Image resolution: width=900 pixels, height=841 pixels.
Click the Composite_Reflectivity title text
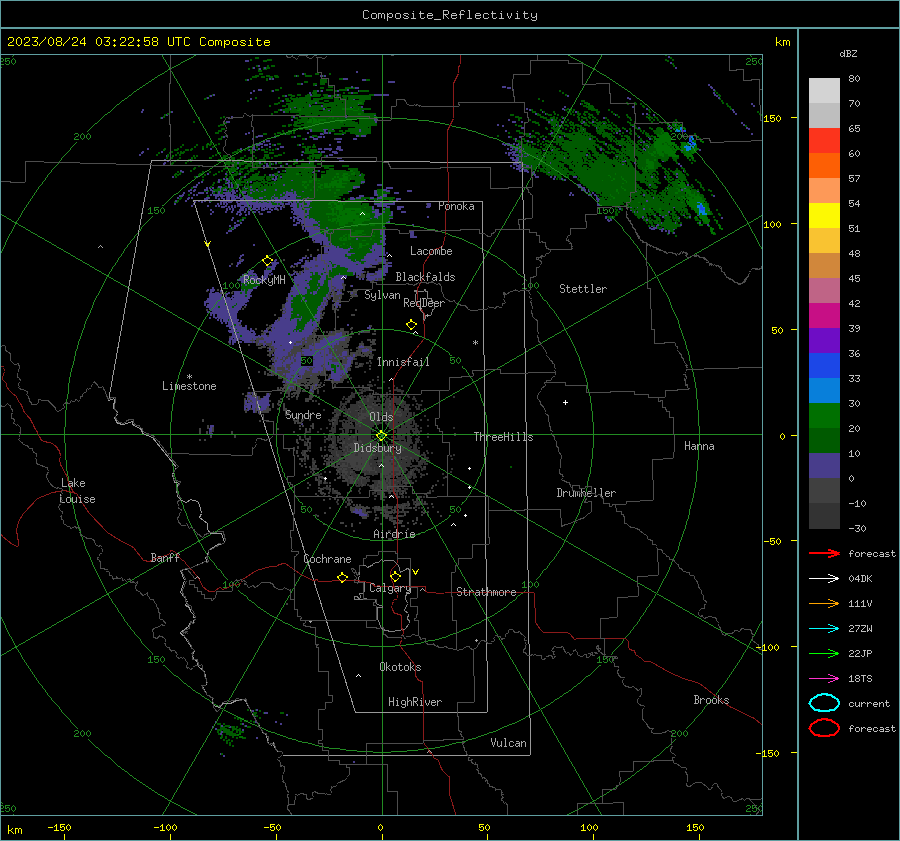450,15
